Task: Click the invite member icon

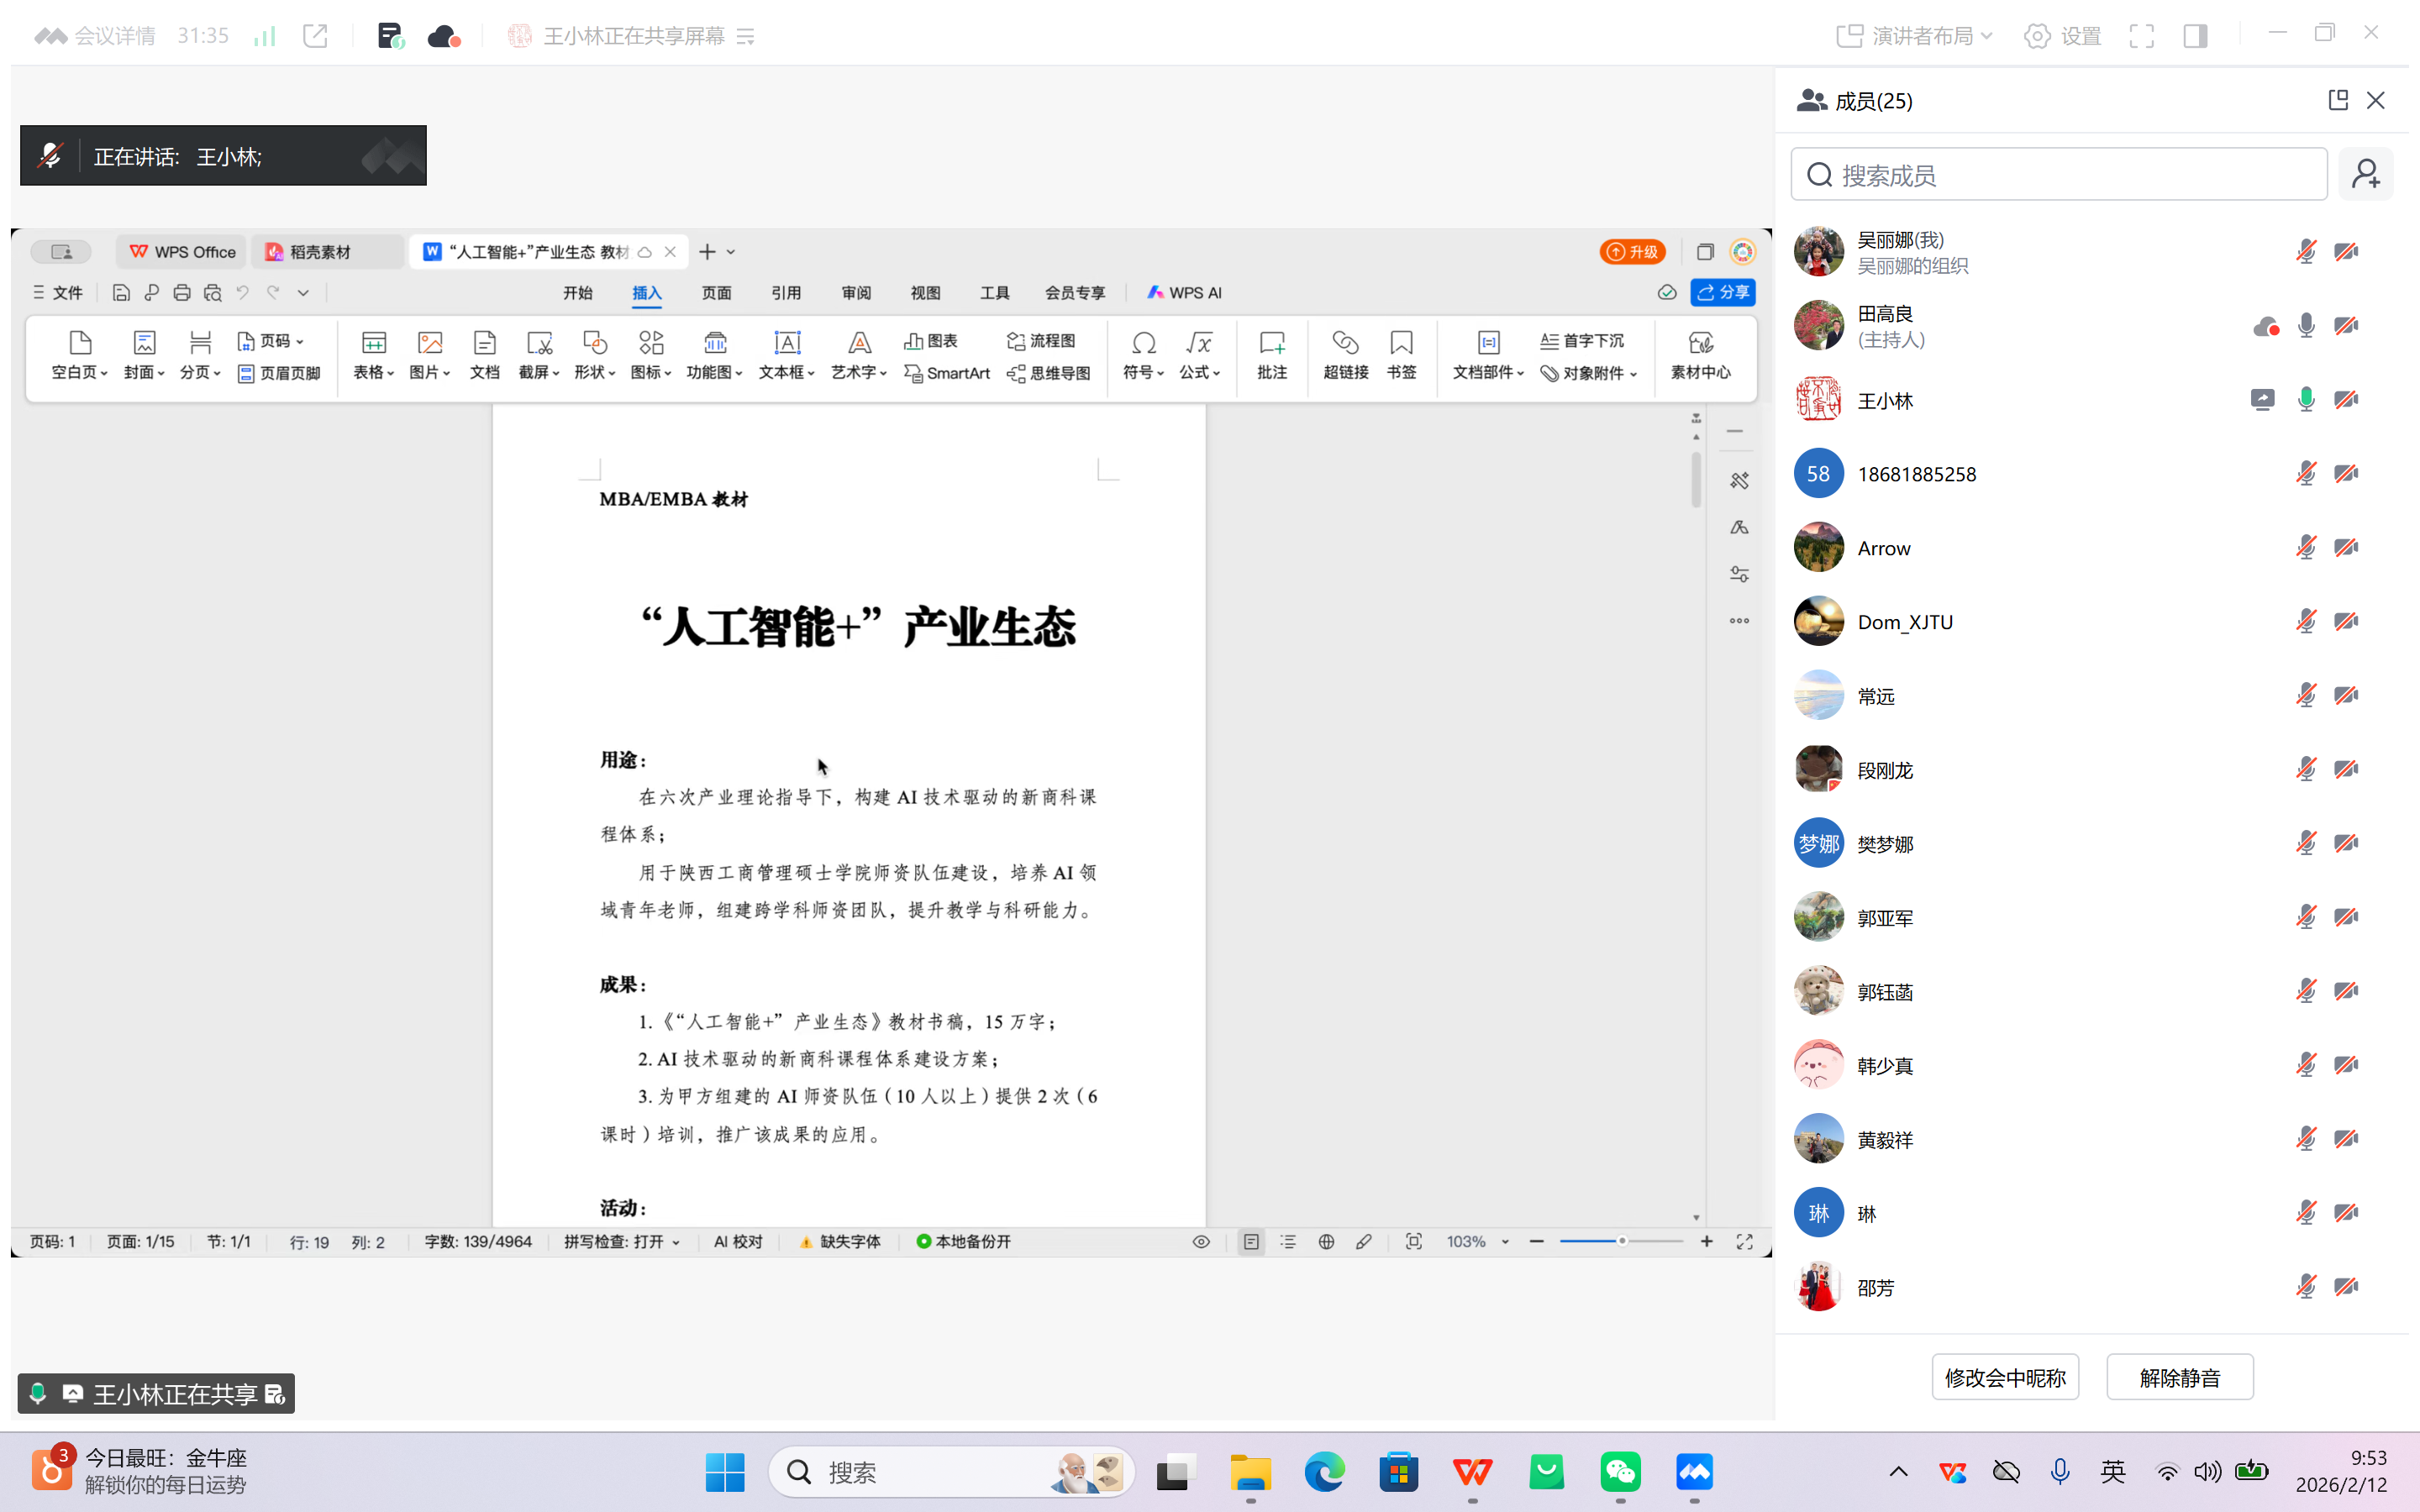Action: point(2365,175)
